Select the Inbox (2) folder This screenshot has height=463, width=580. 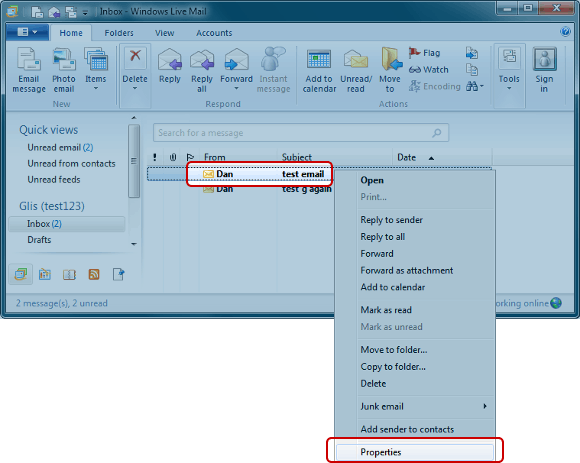67,224
